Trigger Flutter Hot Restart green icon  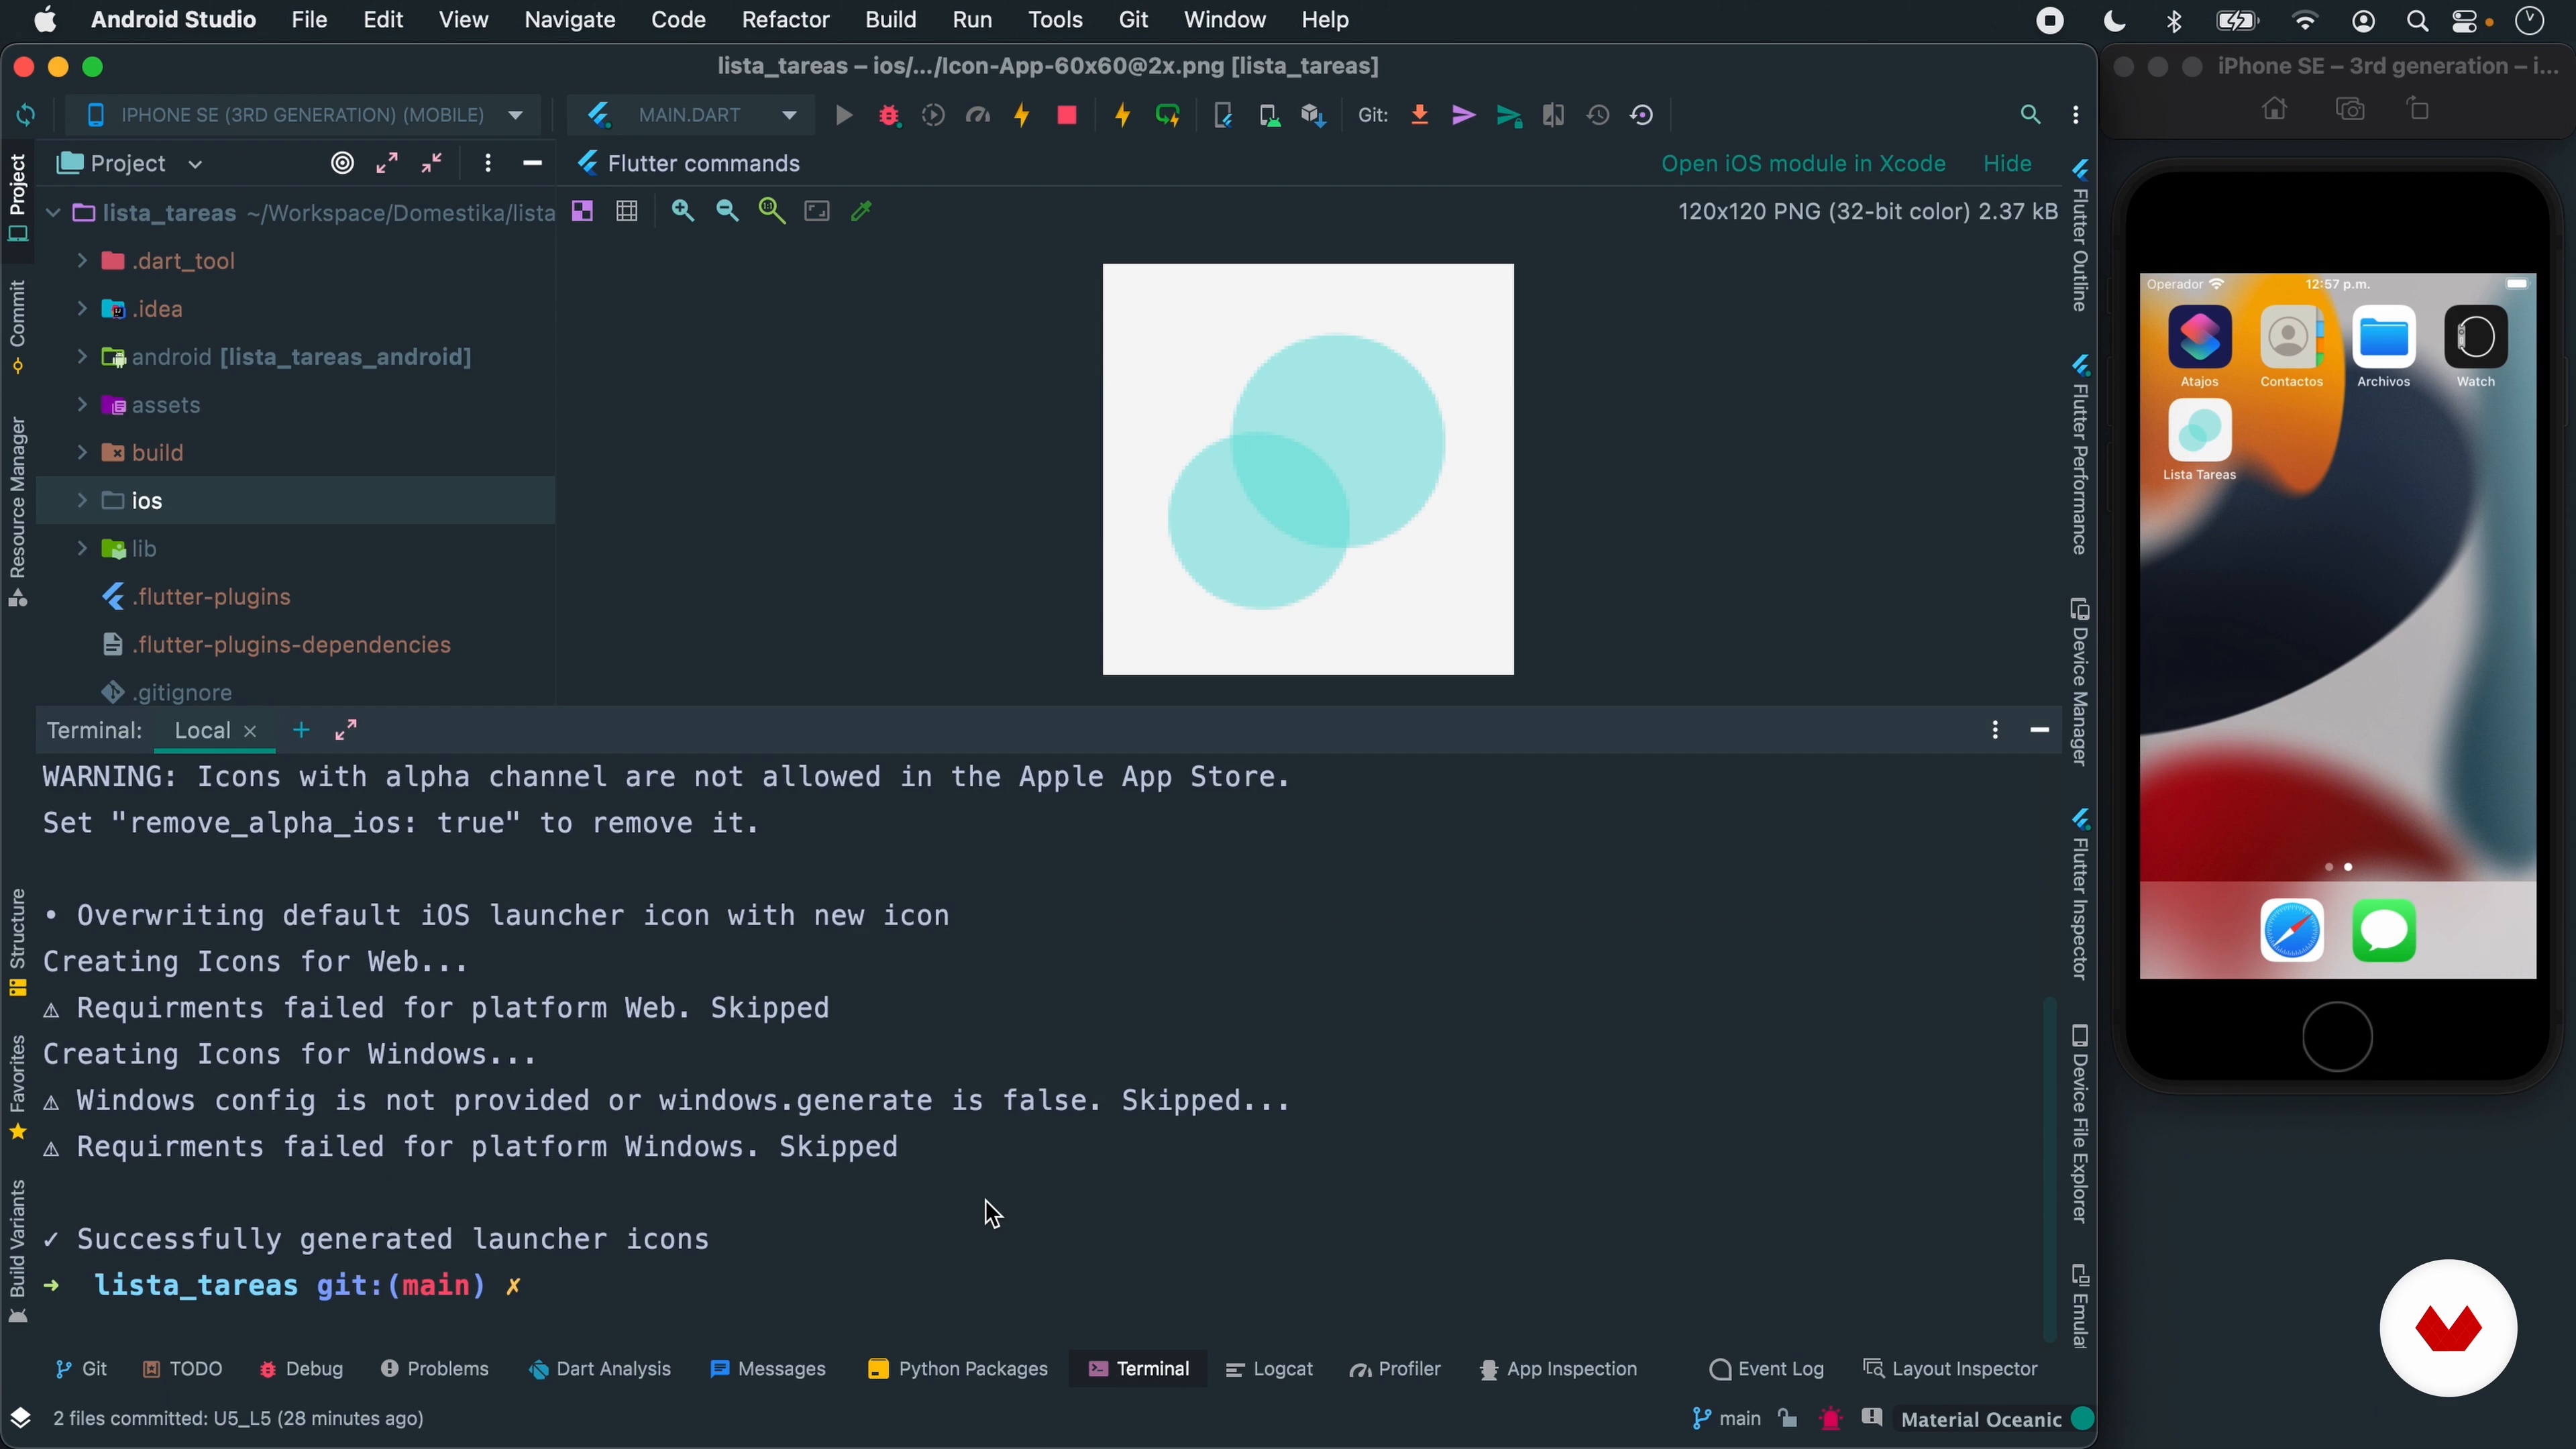click(x=1167, y=115)
